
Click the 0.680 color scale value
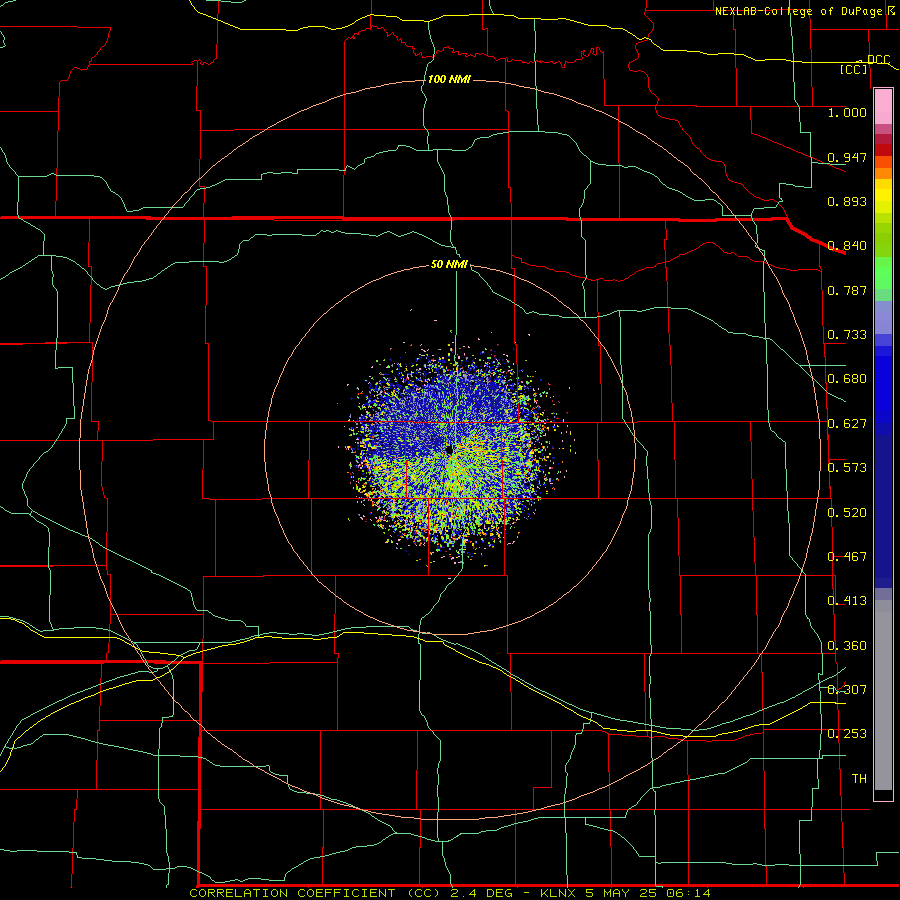tap(847, 379)
